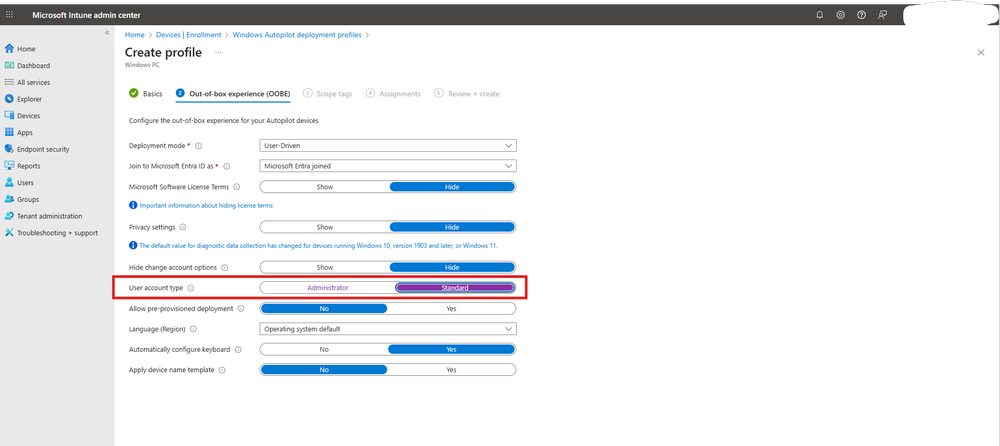Click info icon beside User account type

click(191, 288)
